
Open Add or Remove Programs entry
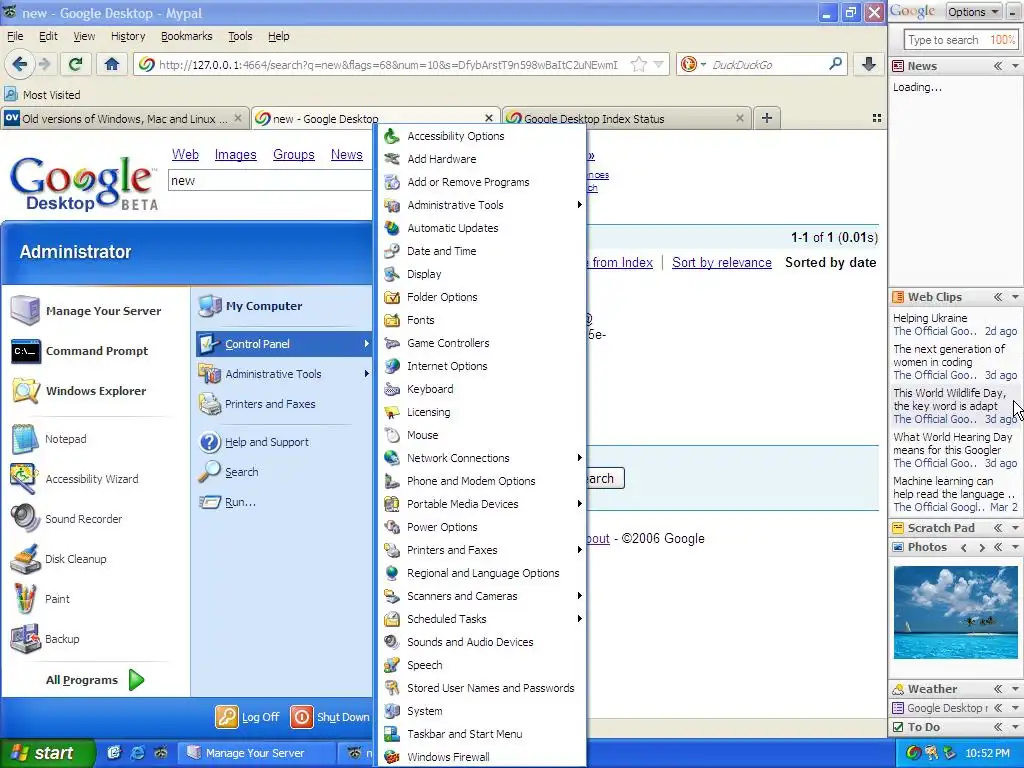[x=468, y=182]
